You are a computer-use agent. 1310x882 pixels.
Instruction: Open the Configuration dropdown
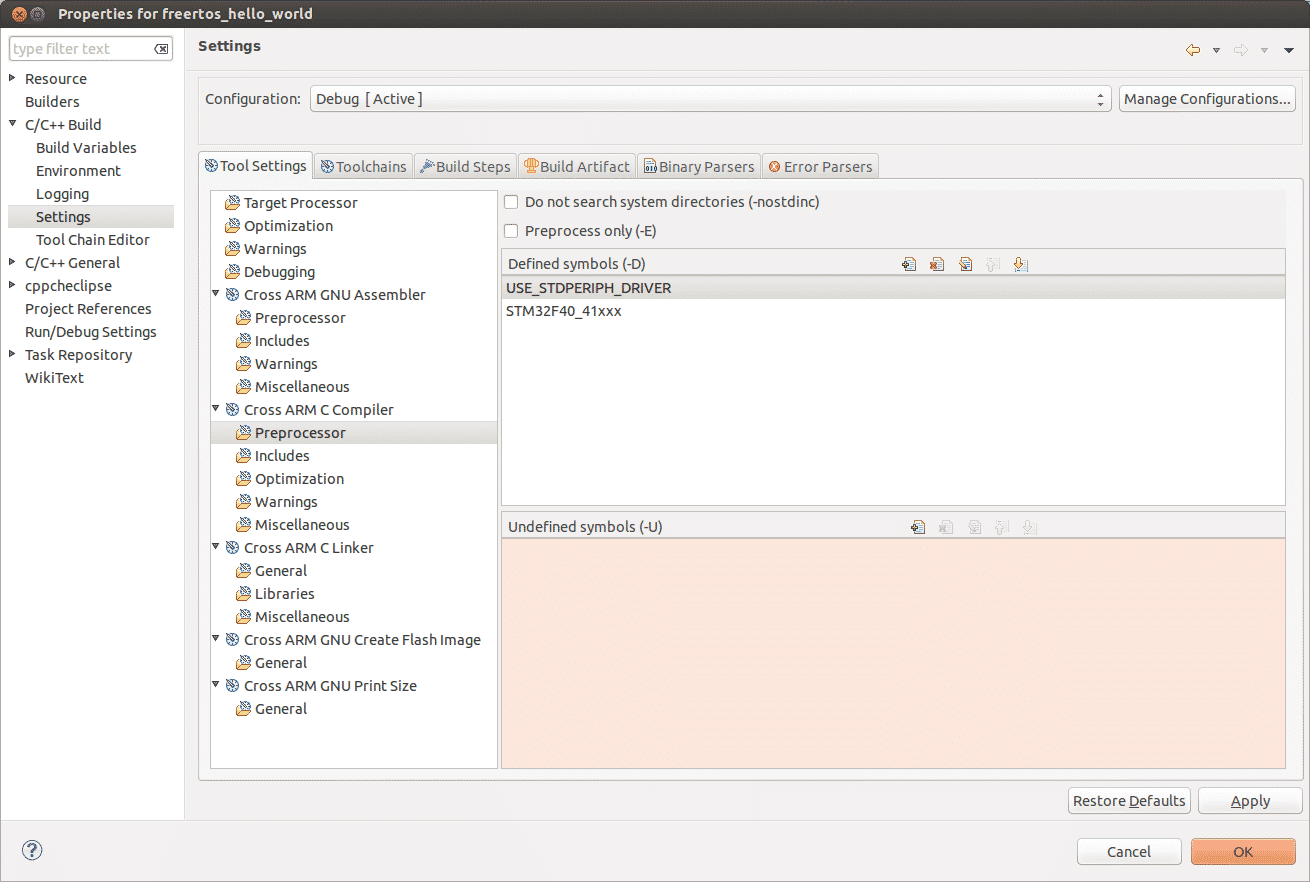1100,98
